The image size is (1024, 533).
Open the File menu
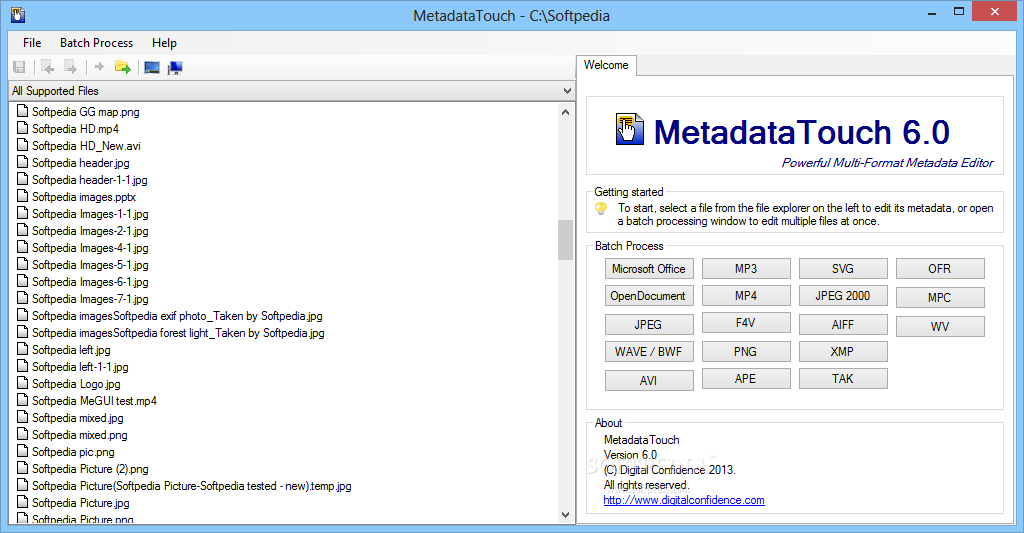(x=32, y=42)
